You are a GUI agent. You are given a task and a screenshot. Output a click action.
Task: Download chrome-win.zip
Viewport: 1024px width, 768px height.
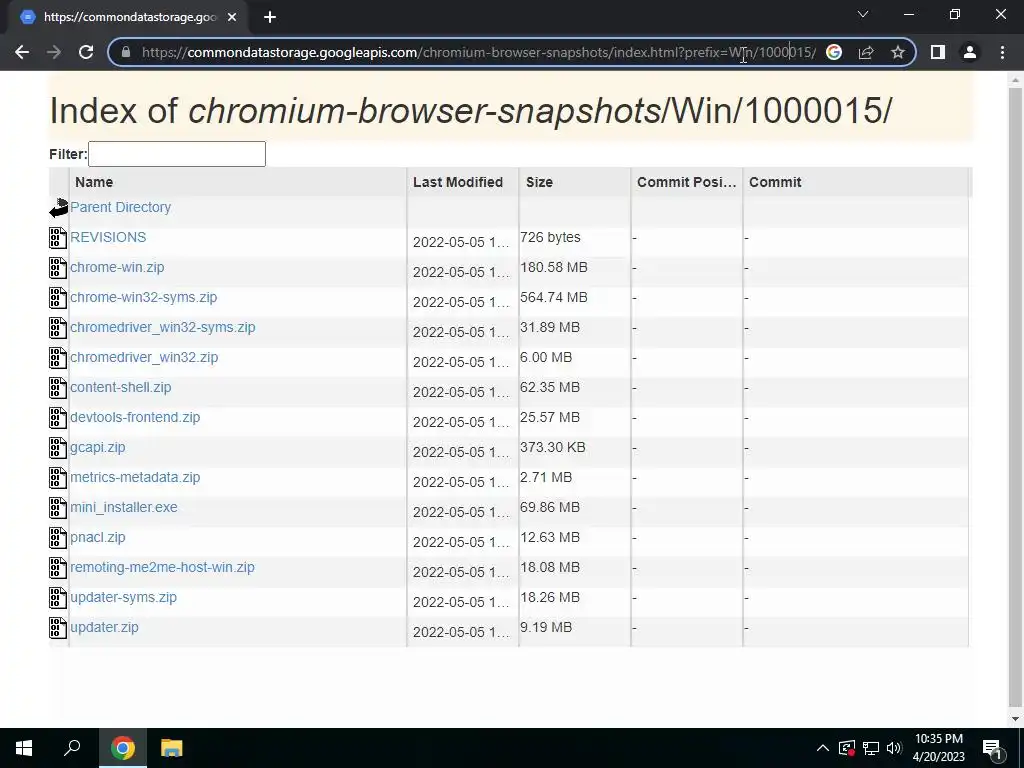pos(118,267)
